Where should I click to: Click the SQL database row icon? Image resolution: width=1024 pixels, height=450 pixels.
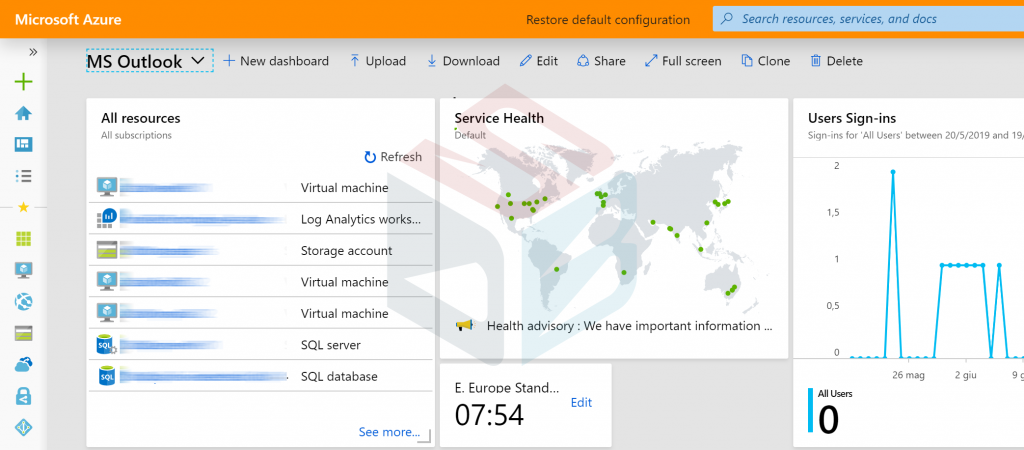point(106,376)
